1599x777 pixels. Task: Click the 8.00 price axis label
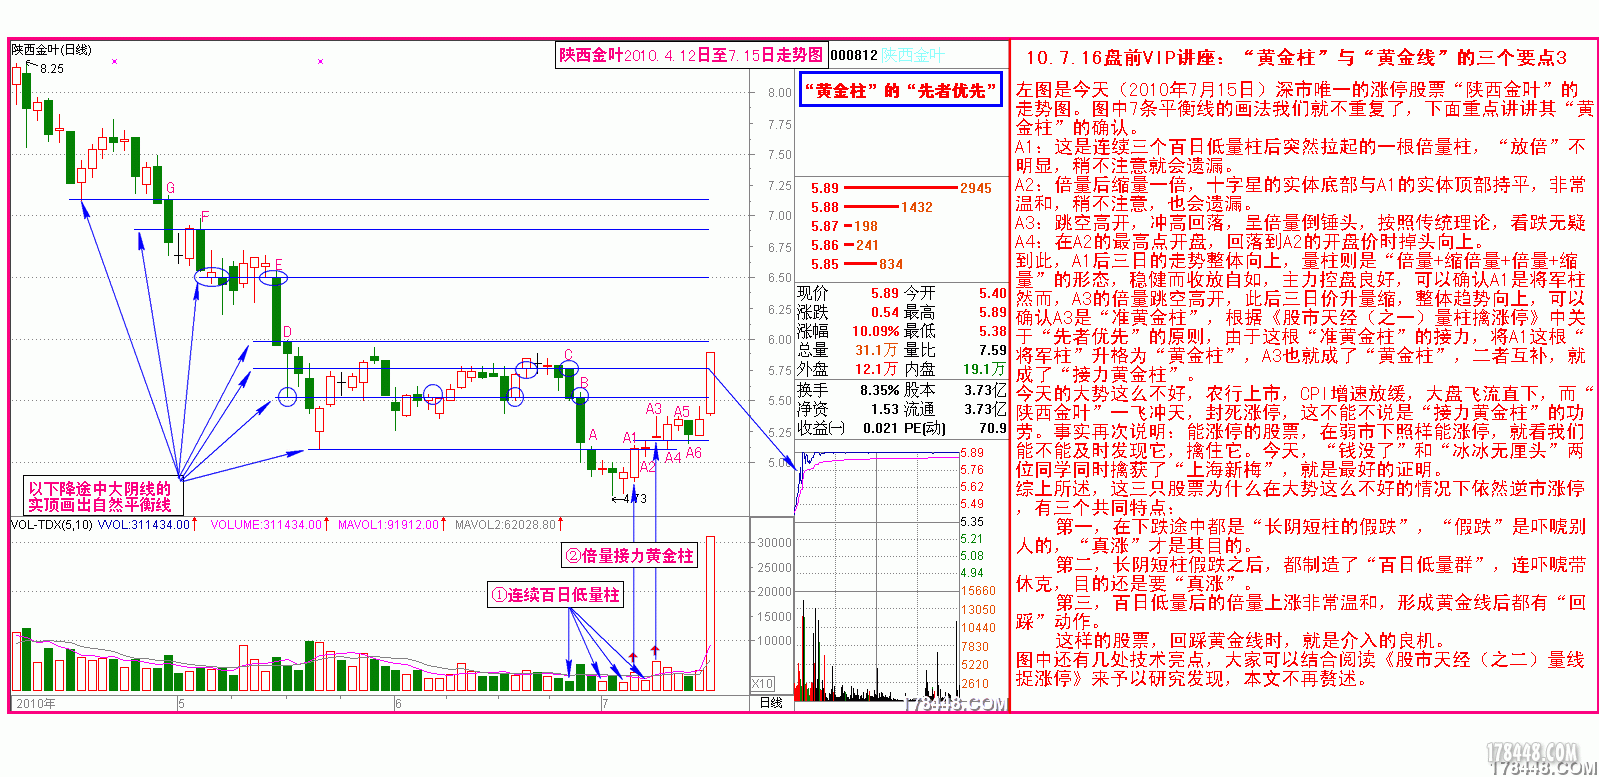[780, 93]
